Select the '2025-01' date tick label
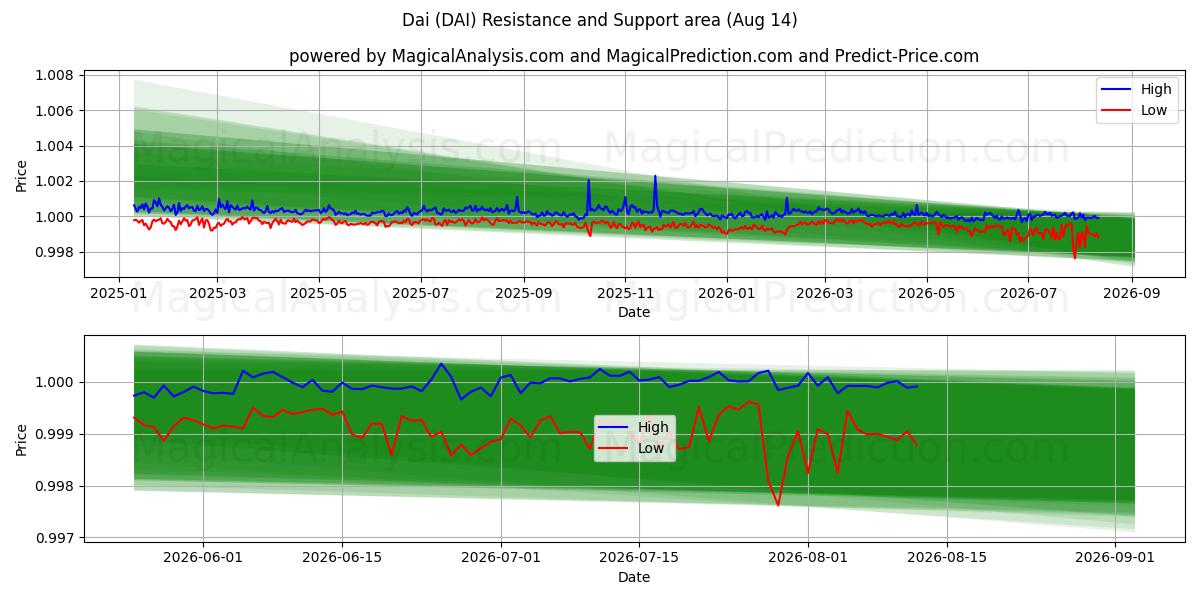1200x600 pixels. [120, 294]
